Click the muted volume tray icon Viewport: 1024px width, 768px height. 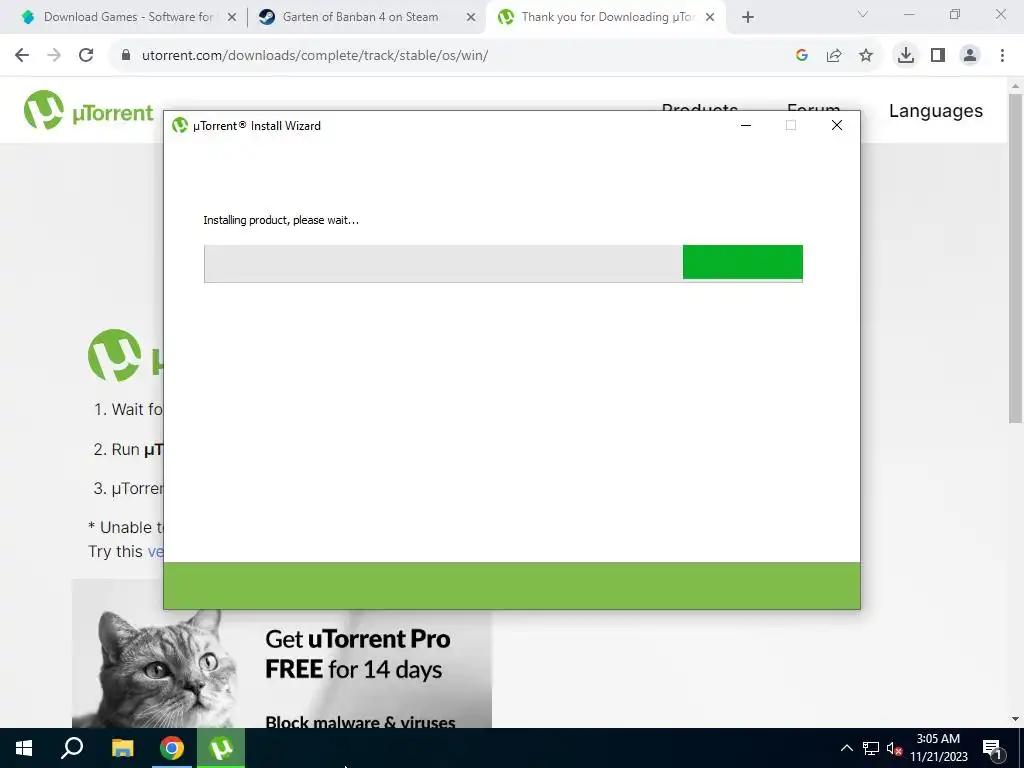[x=894, y=748]
